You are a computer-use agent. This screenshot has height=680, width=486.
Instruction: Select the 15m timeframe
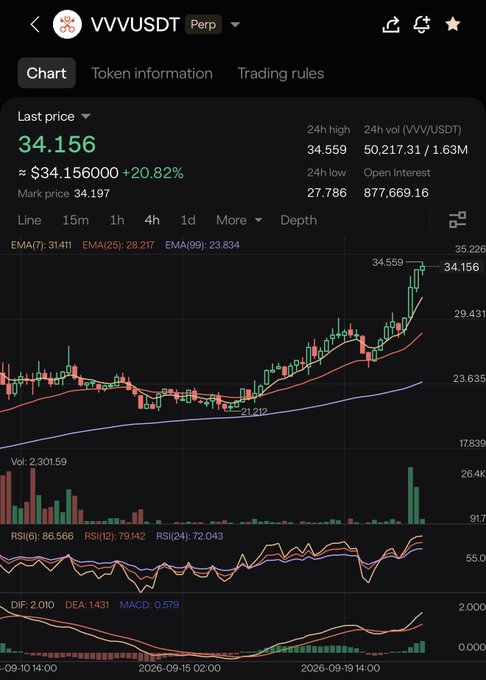75,220
